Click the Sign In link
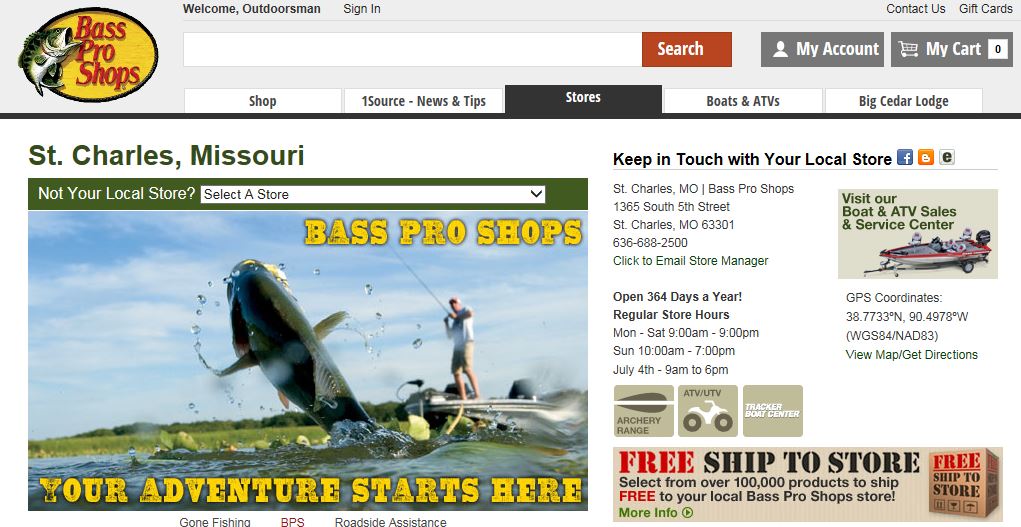 tap(362, 8)
